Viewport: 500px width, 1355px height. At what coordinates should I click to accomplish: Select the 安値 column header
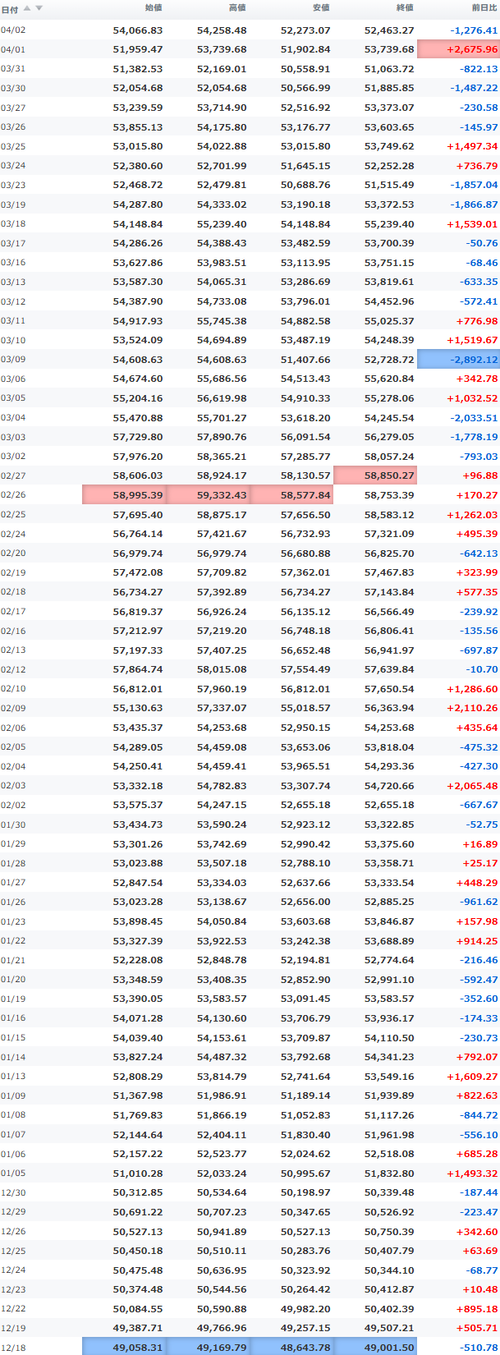point(320,8)
